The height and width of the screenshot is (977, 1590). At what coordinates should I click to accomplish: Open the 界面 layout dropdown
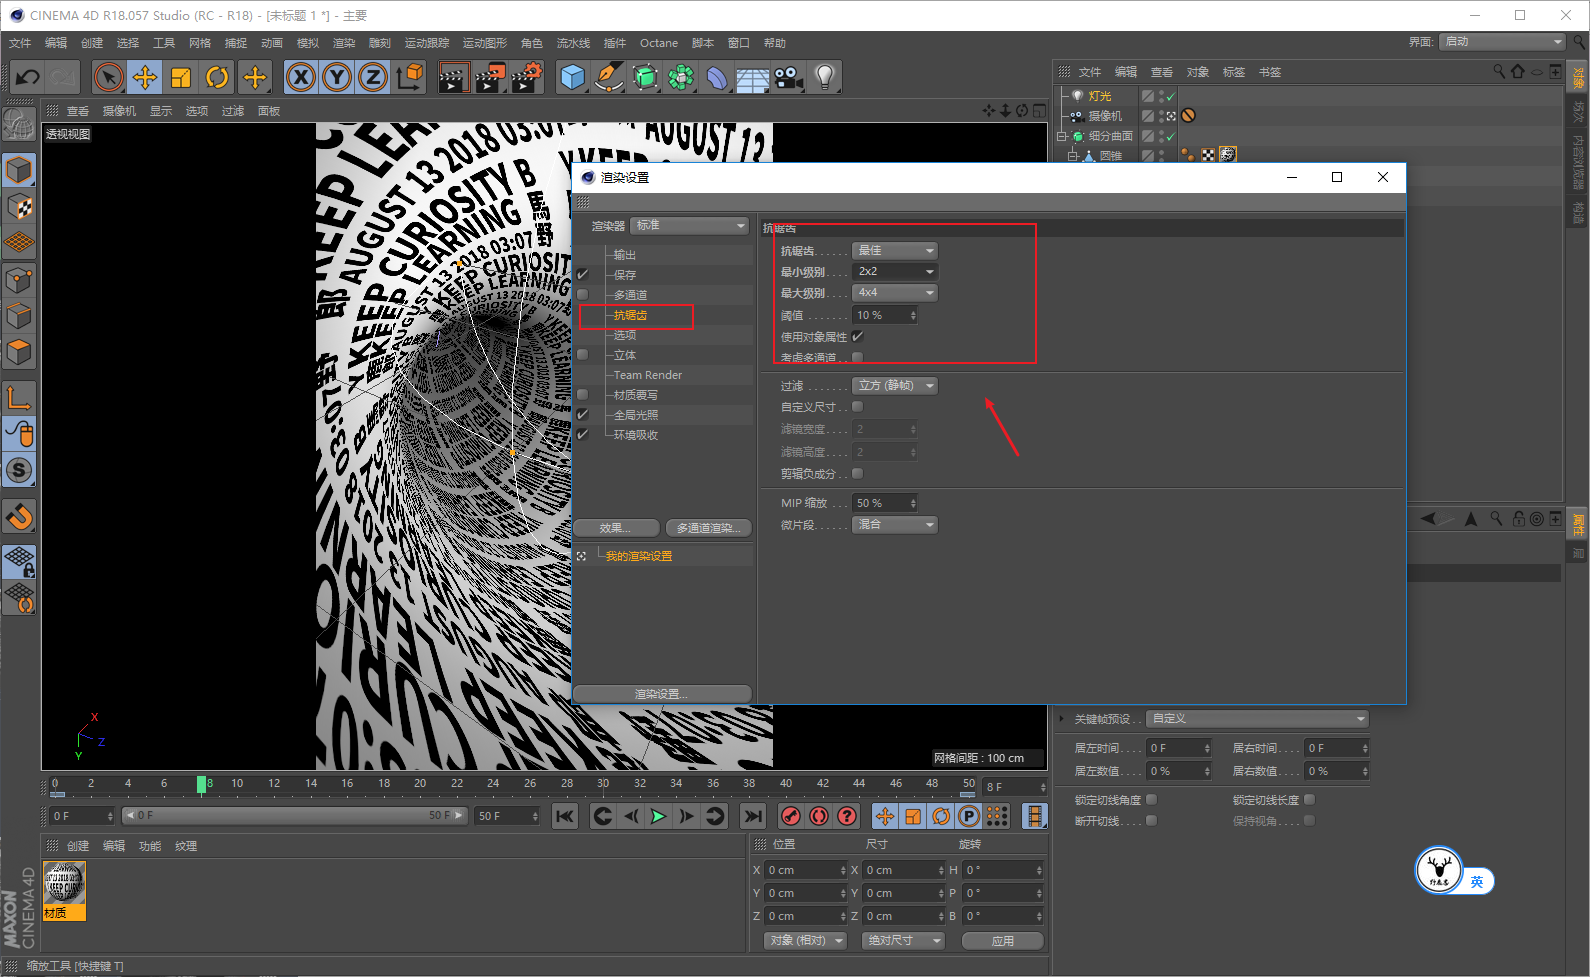point(1503,42)
